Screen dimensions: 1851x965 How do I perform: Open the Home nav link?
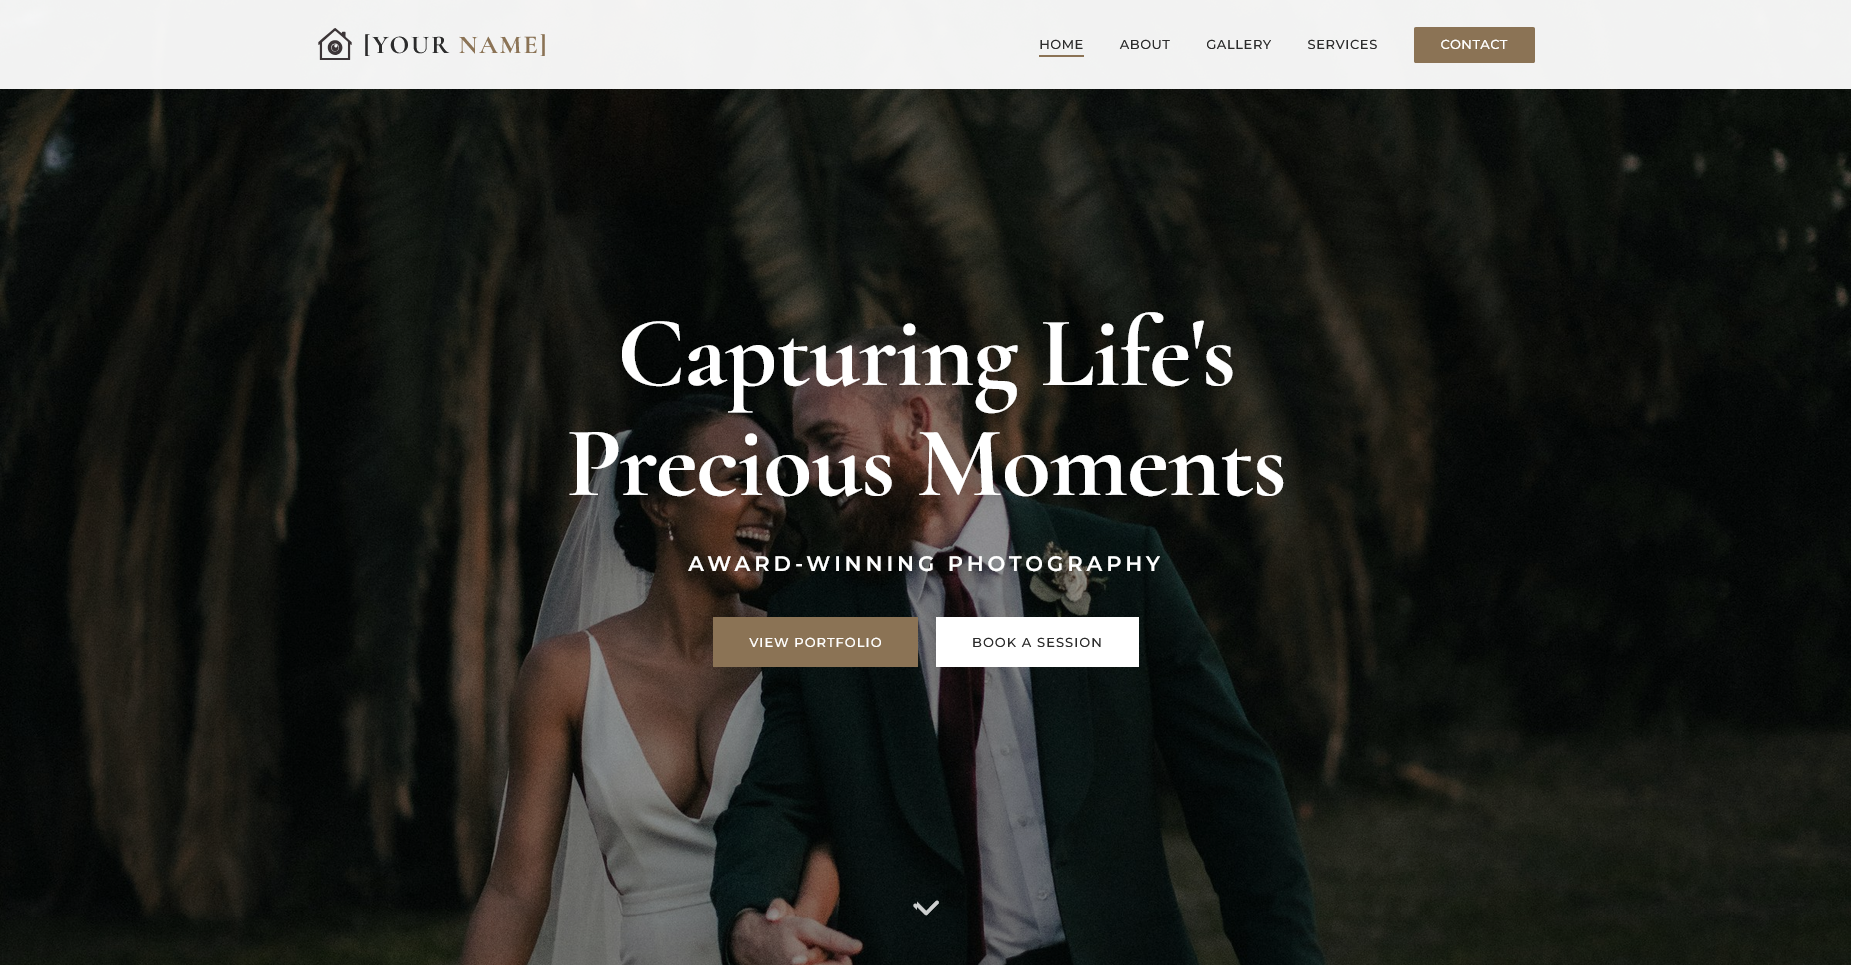1061,45
